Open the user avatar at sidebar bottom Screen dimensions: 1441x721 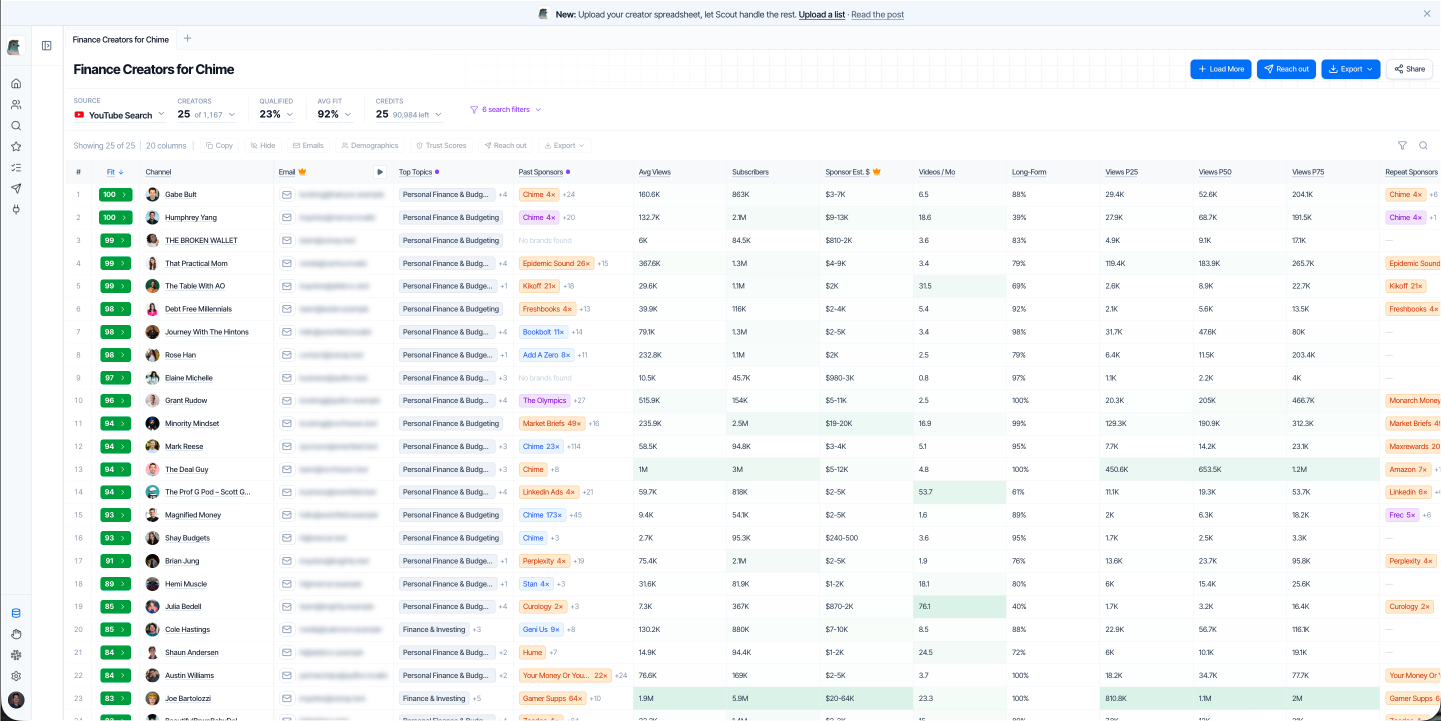coord(15,700)
